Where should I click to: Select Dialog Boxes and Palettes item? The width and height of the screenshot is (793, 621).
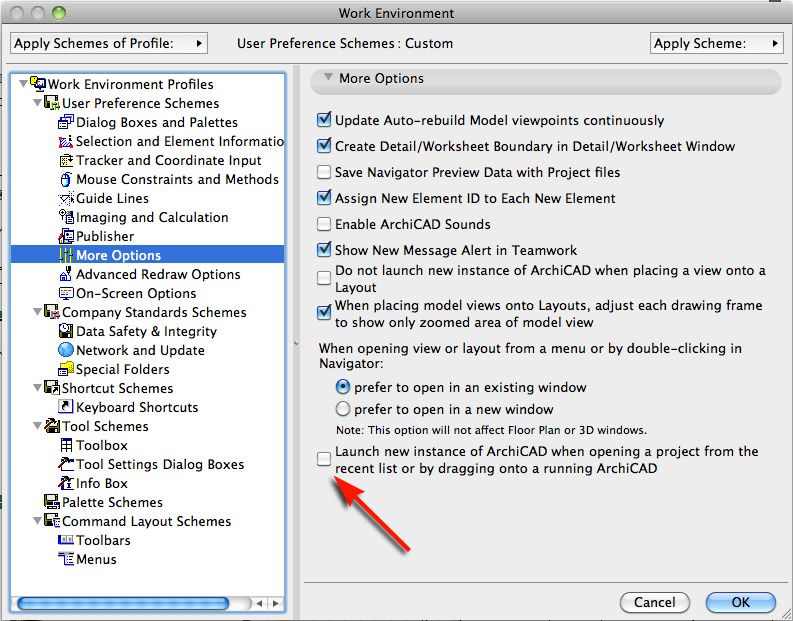coord(157,122)
